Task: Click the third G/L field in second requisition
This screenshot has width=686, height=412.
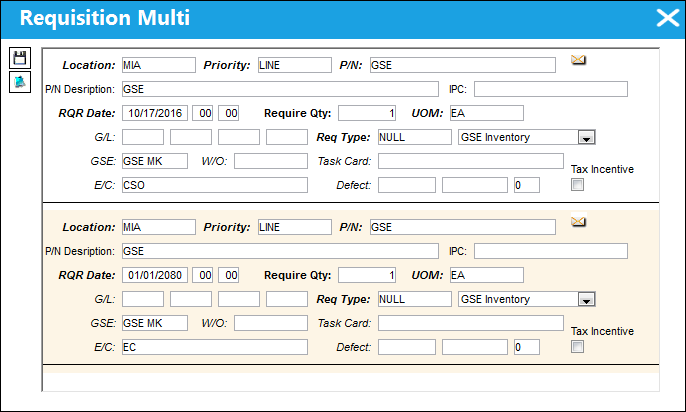Action: point(239,300)
